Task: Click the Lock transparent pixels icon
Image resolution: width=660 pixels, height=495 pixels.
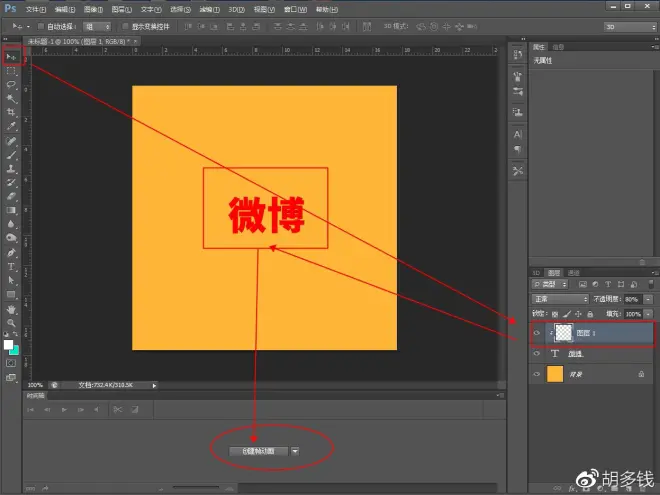Action: pos(555,314)
